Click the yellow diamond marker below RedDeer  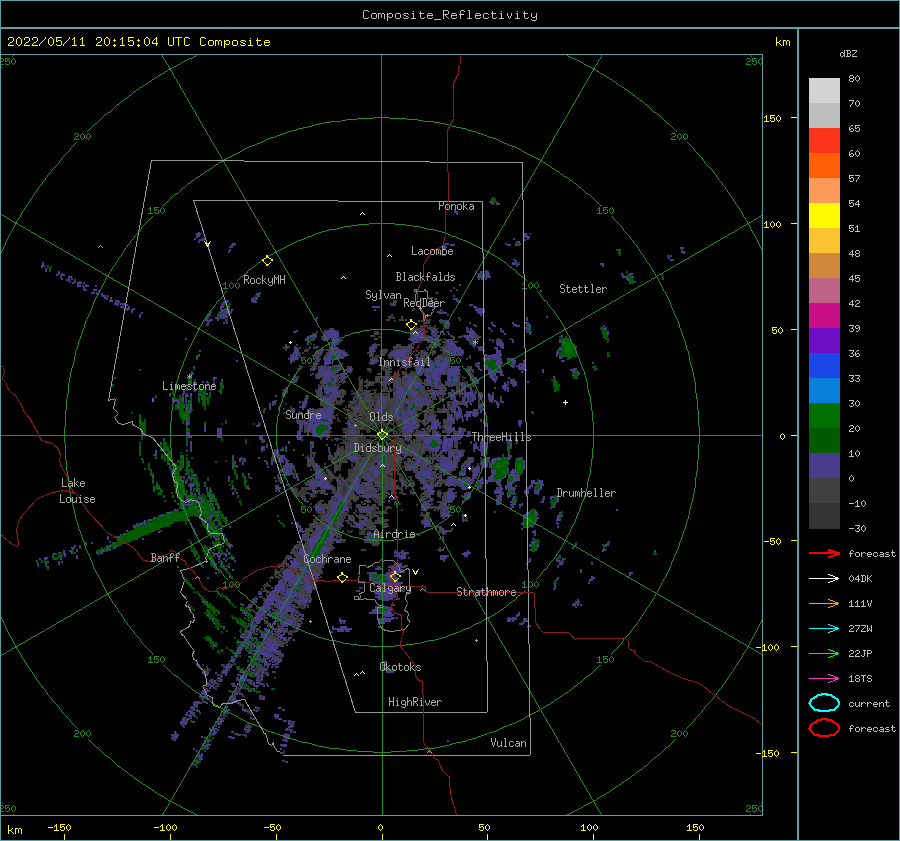pyautogui.click(x=411, y=325)
